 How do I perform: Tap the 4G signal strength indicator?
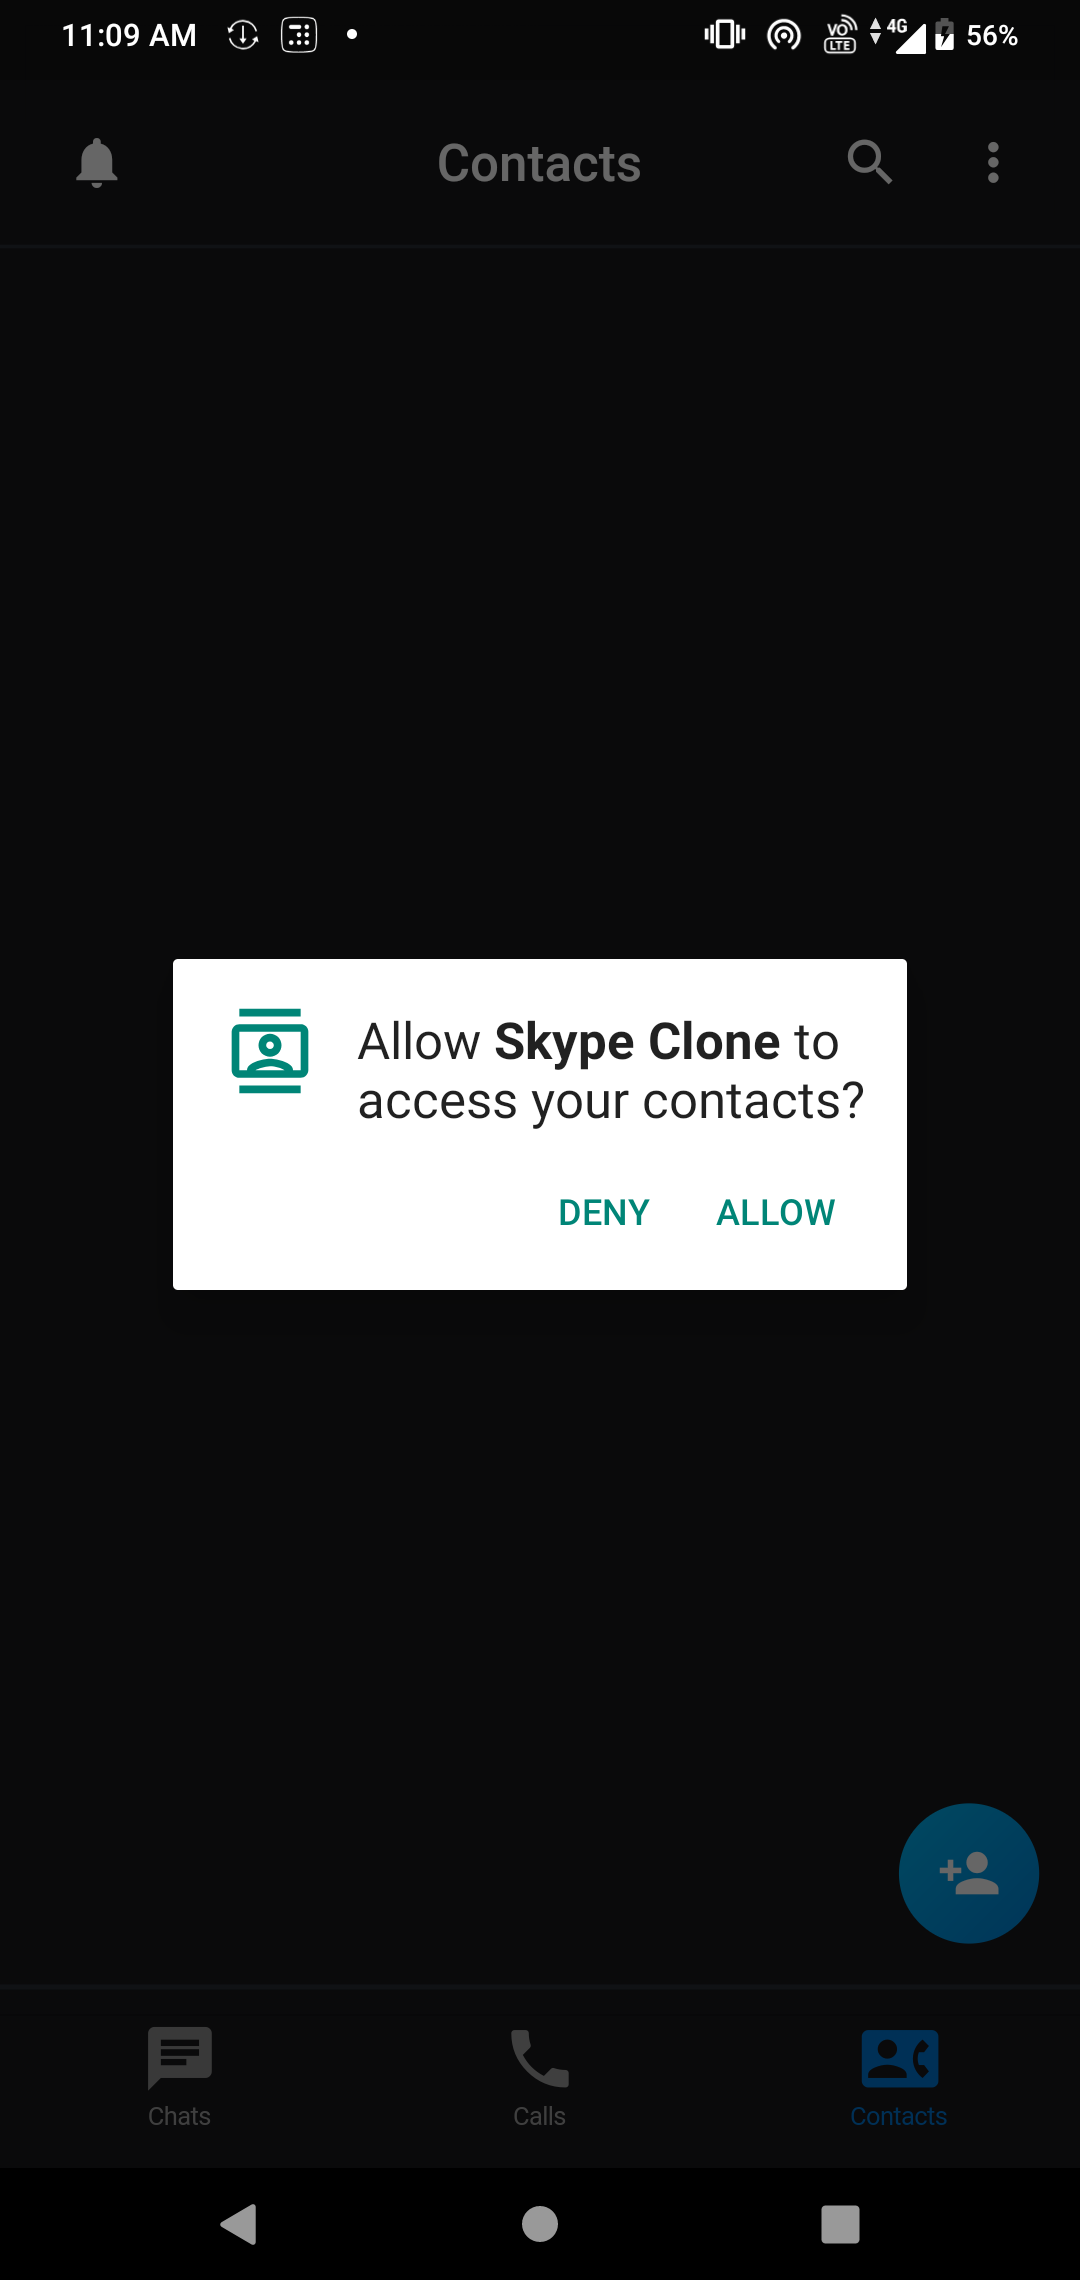[898, 35]
